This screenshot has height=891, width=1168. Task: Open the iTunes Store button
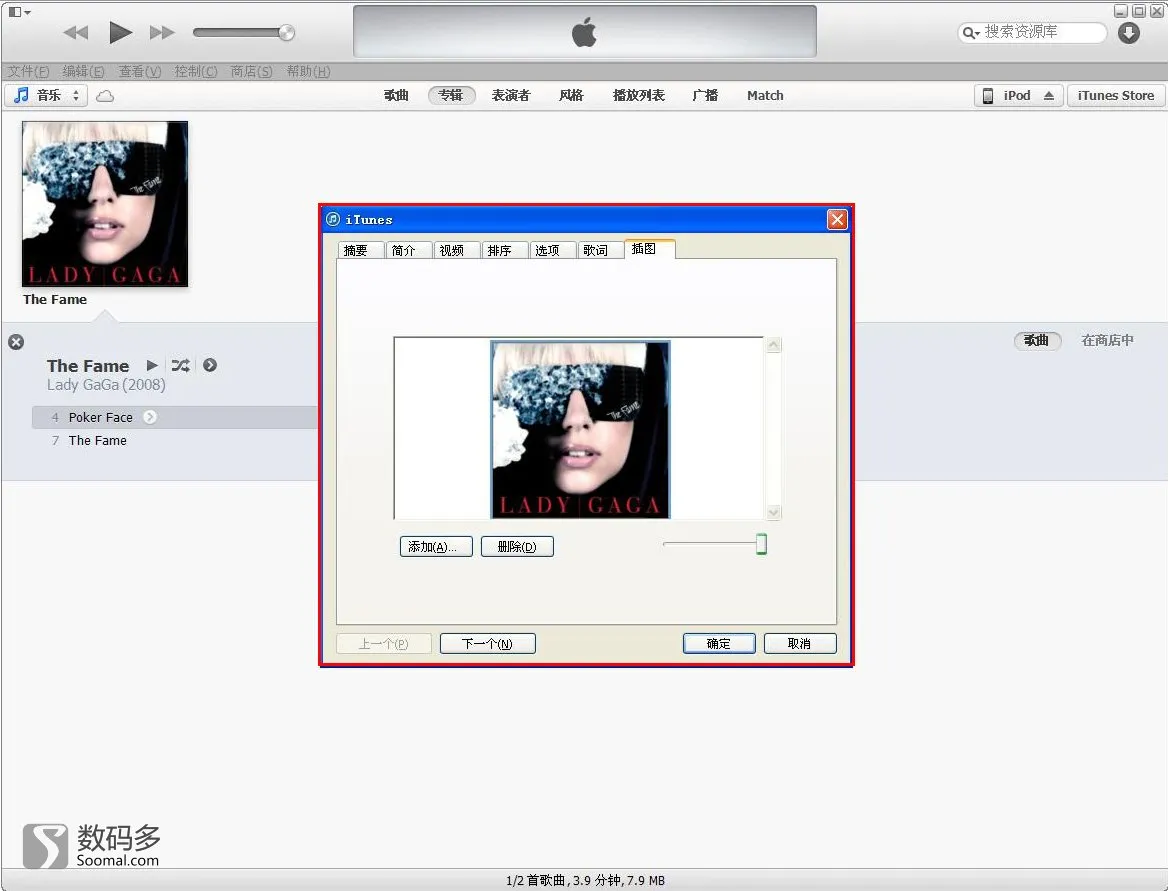[x=1115, y=95]
